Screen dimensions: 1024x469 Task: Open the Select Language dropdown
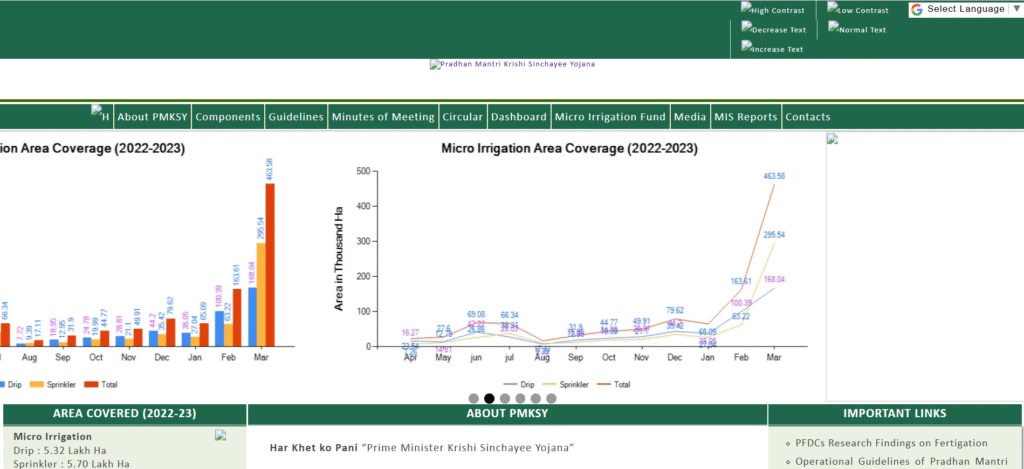click(964, 9)
